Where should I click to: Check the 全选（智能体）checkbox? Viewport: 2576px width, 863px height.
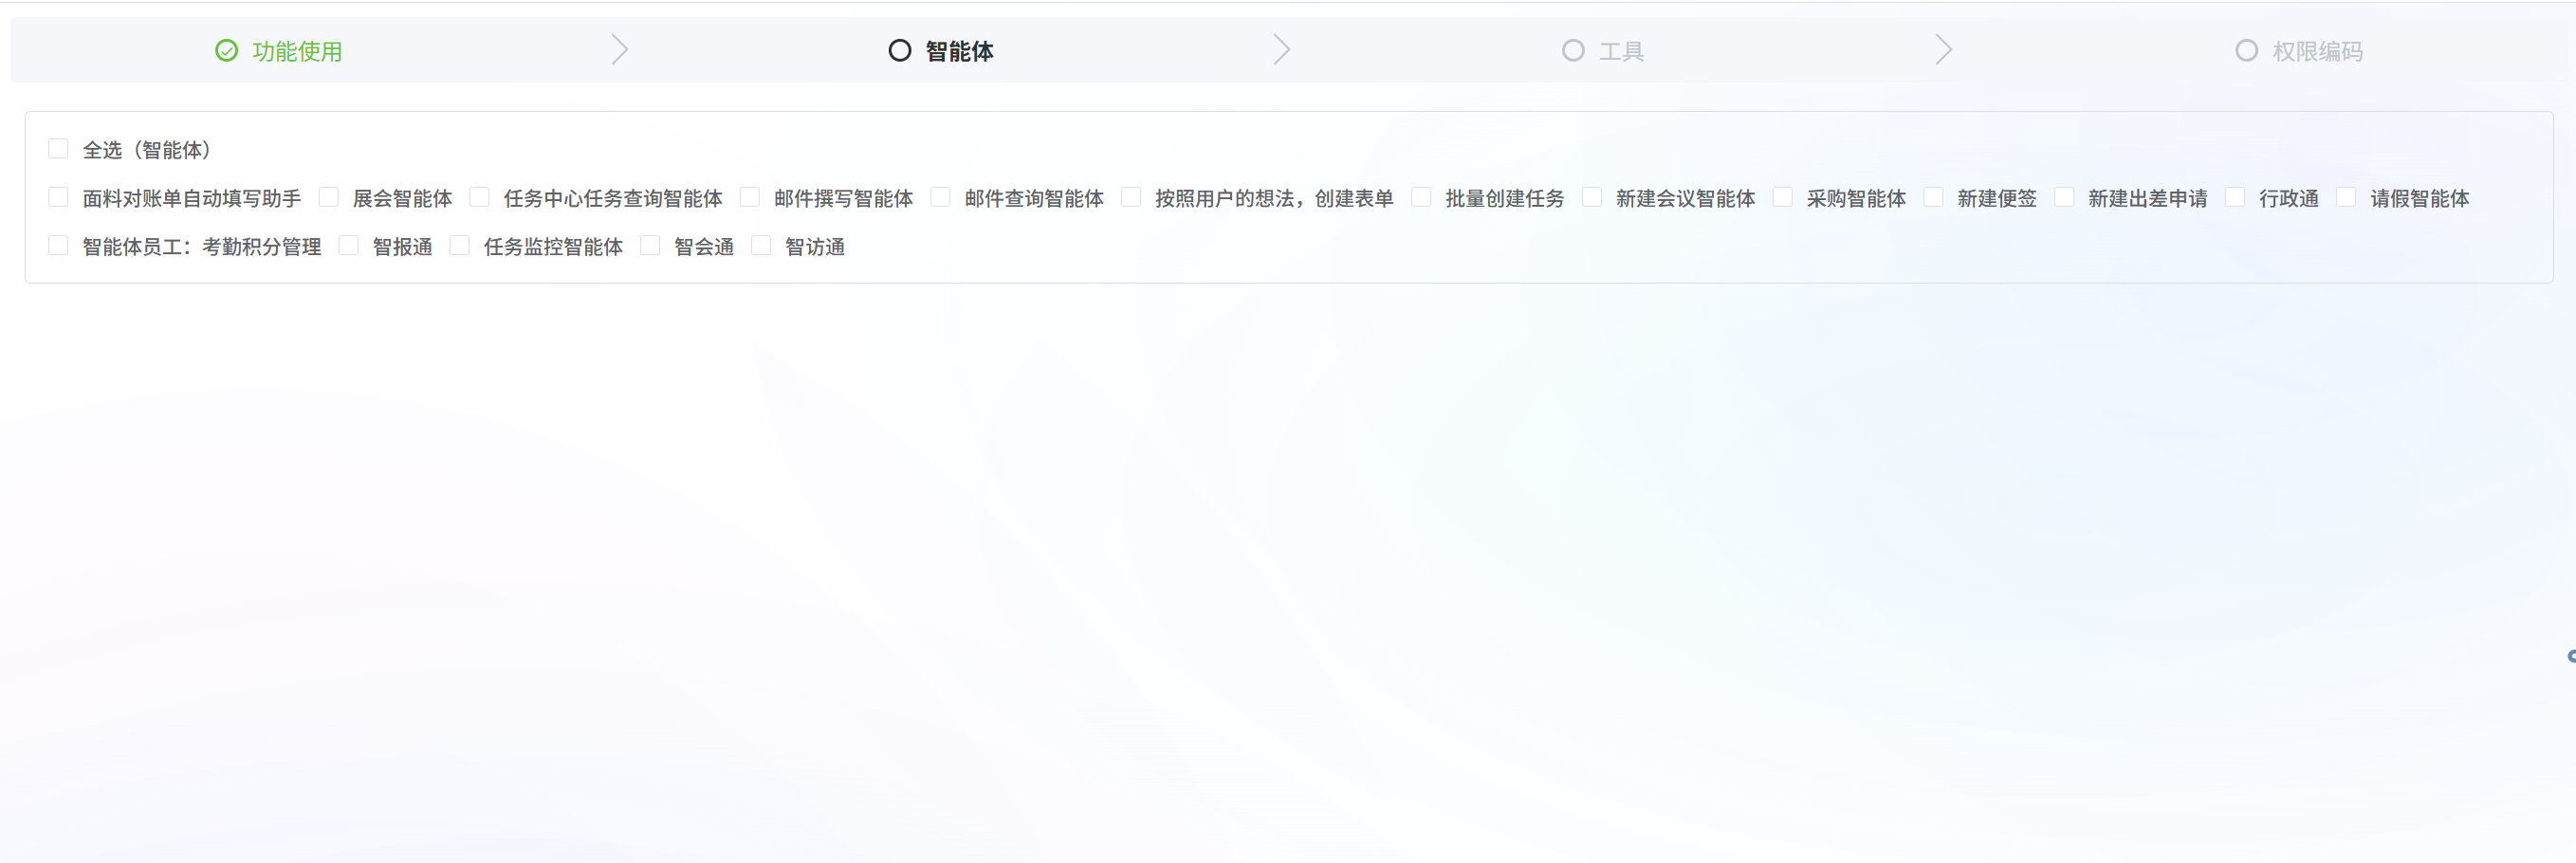pos(58,149)
